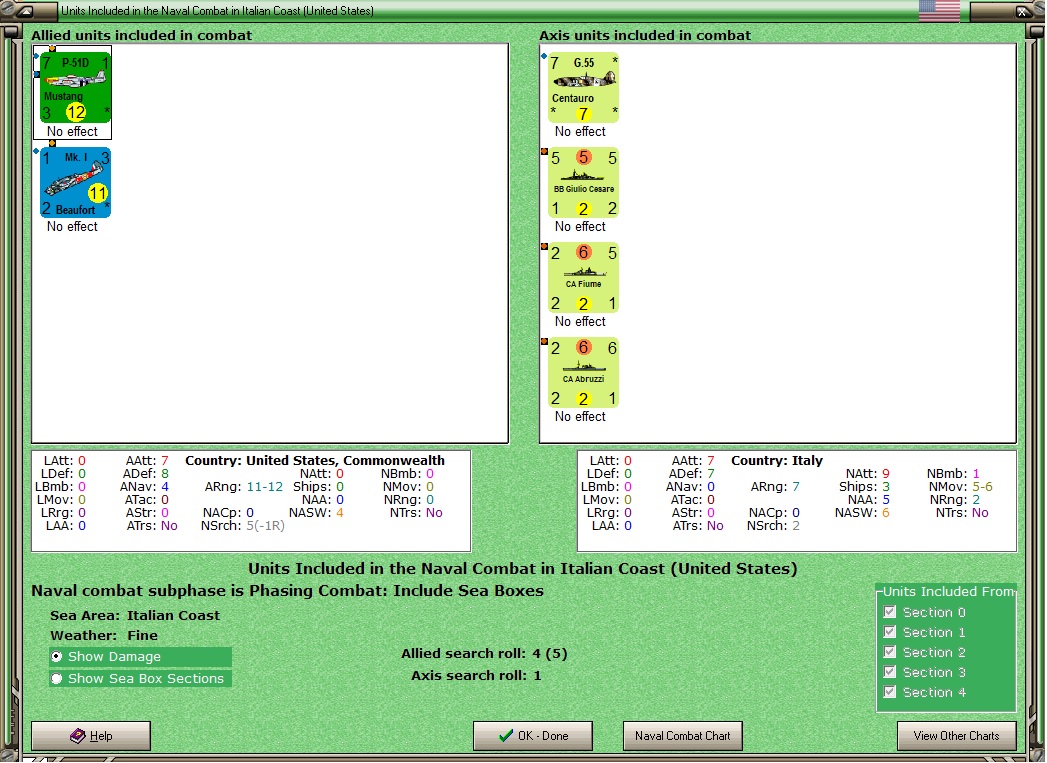This screenshot has height=763, width=1047.
Task: Click the Allied units included in combat heading
Action: 142,35
